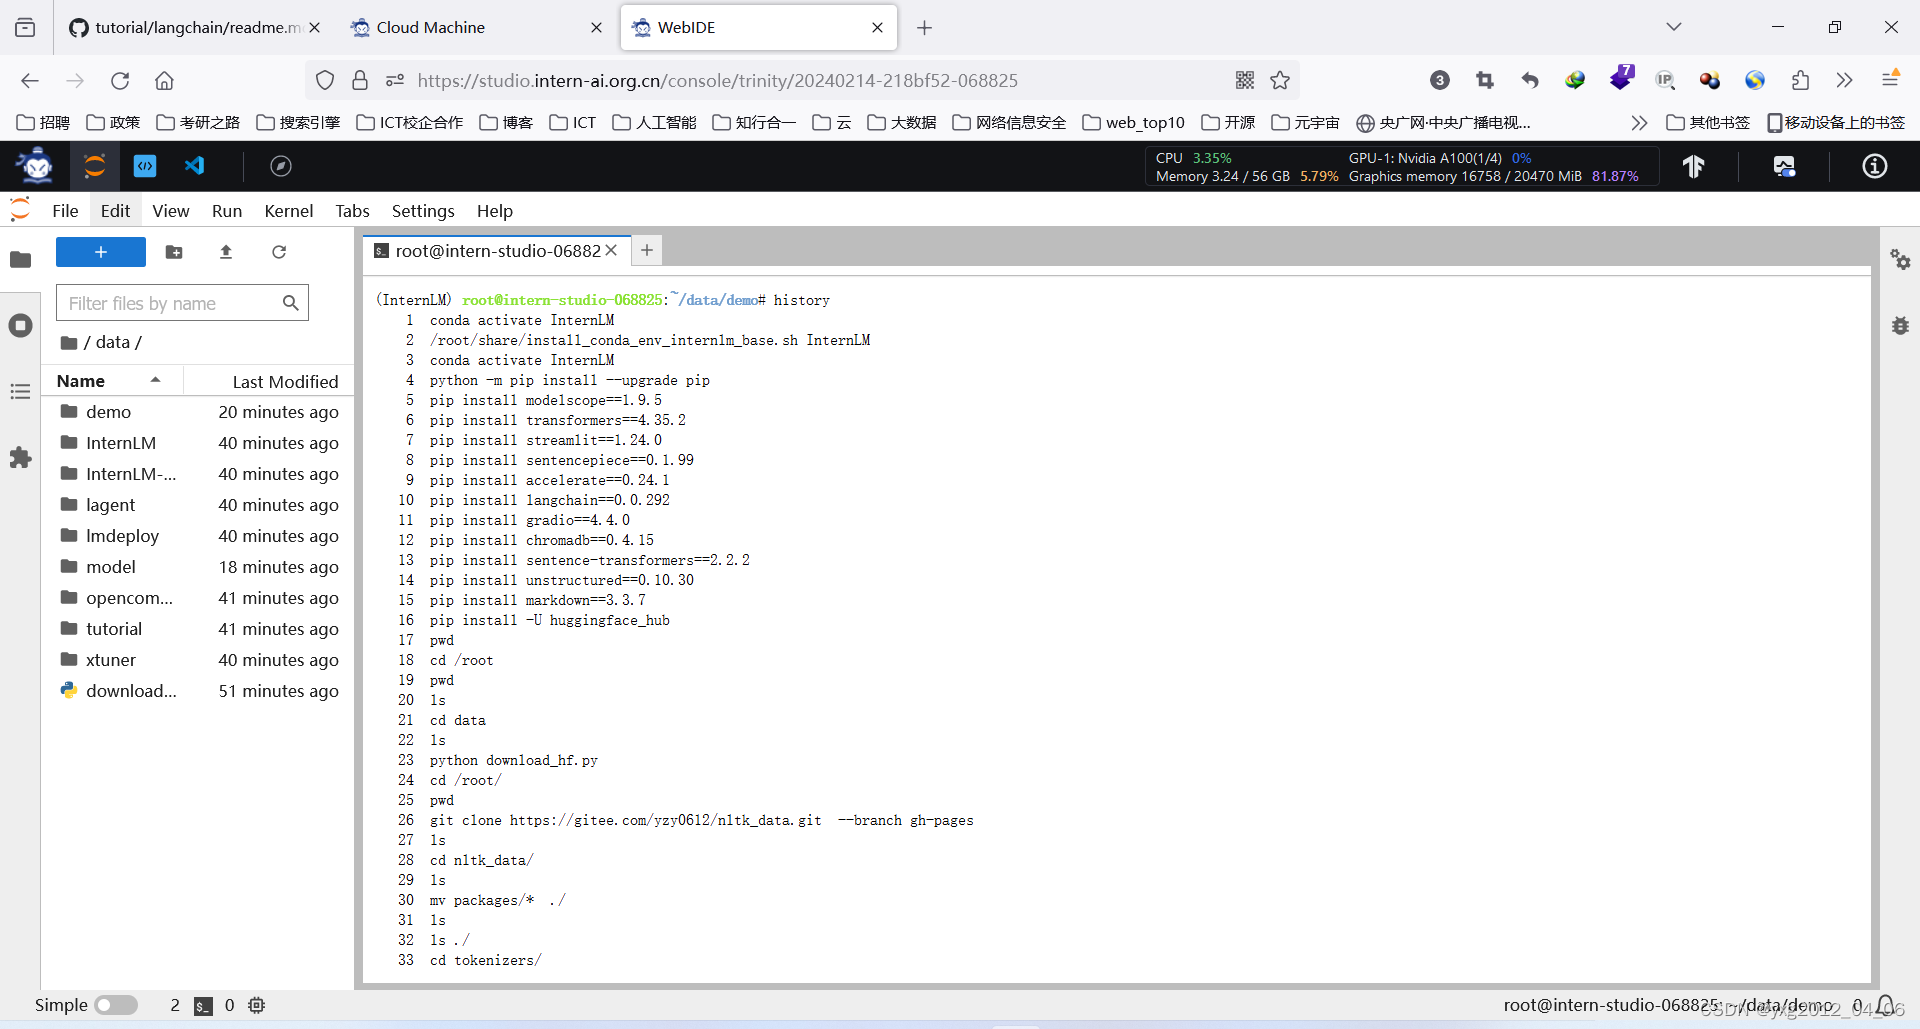
Task: Click data in the breadcrumb path
Action: [112, 342]
